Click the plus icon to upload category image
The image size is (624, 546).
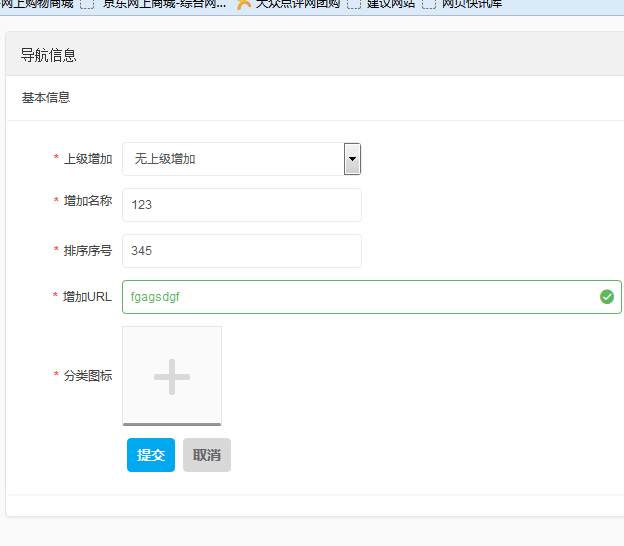[x=172, y=376]
